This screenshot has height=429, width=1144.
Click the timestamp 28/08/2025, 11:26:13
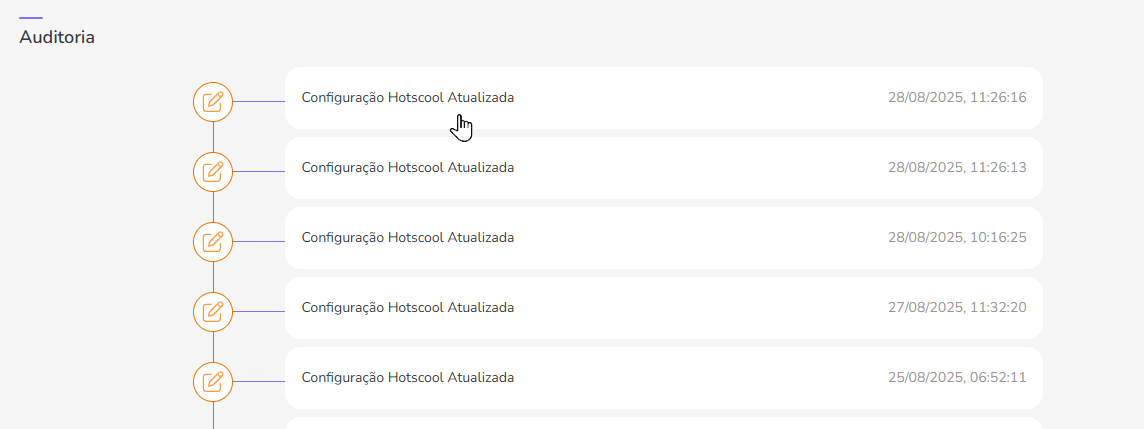click(x=957, y=168)
